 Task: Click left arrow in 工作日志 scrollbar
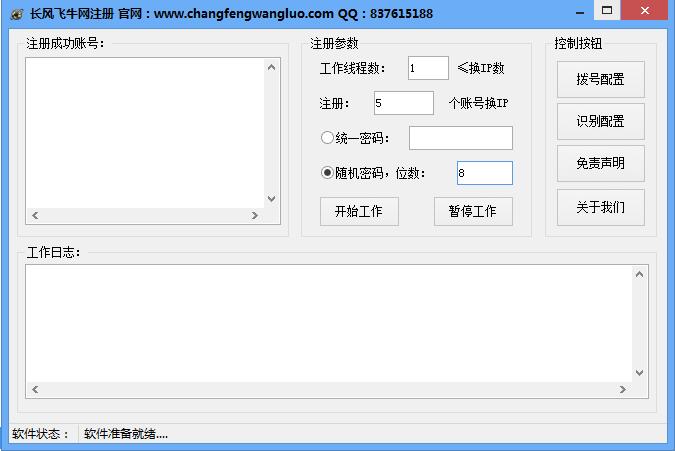[35, 389]
